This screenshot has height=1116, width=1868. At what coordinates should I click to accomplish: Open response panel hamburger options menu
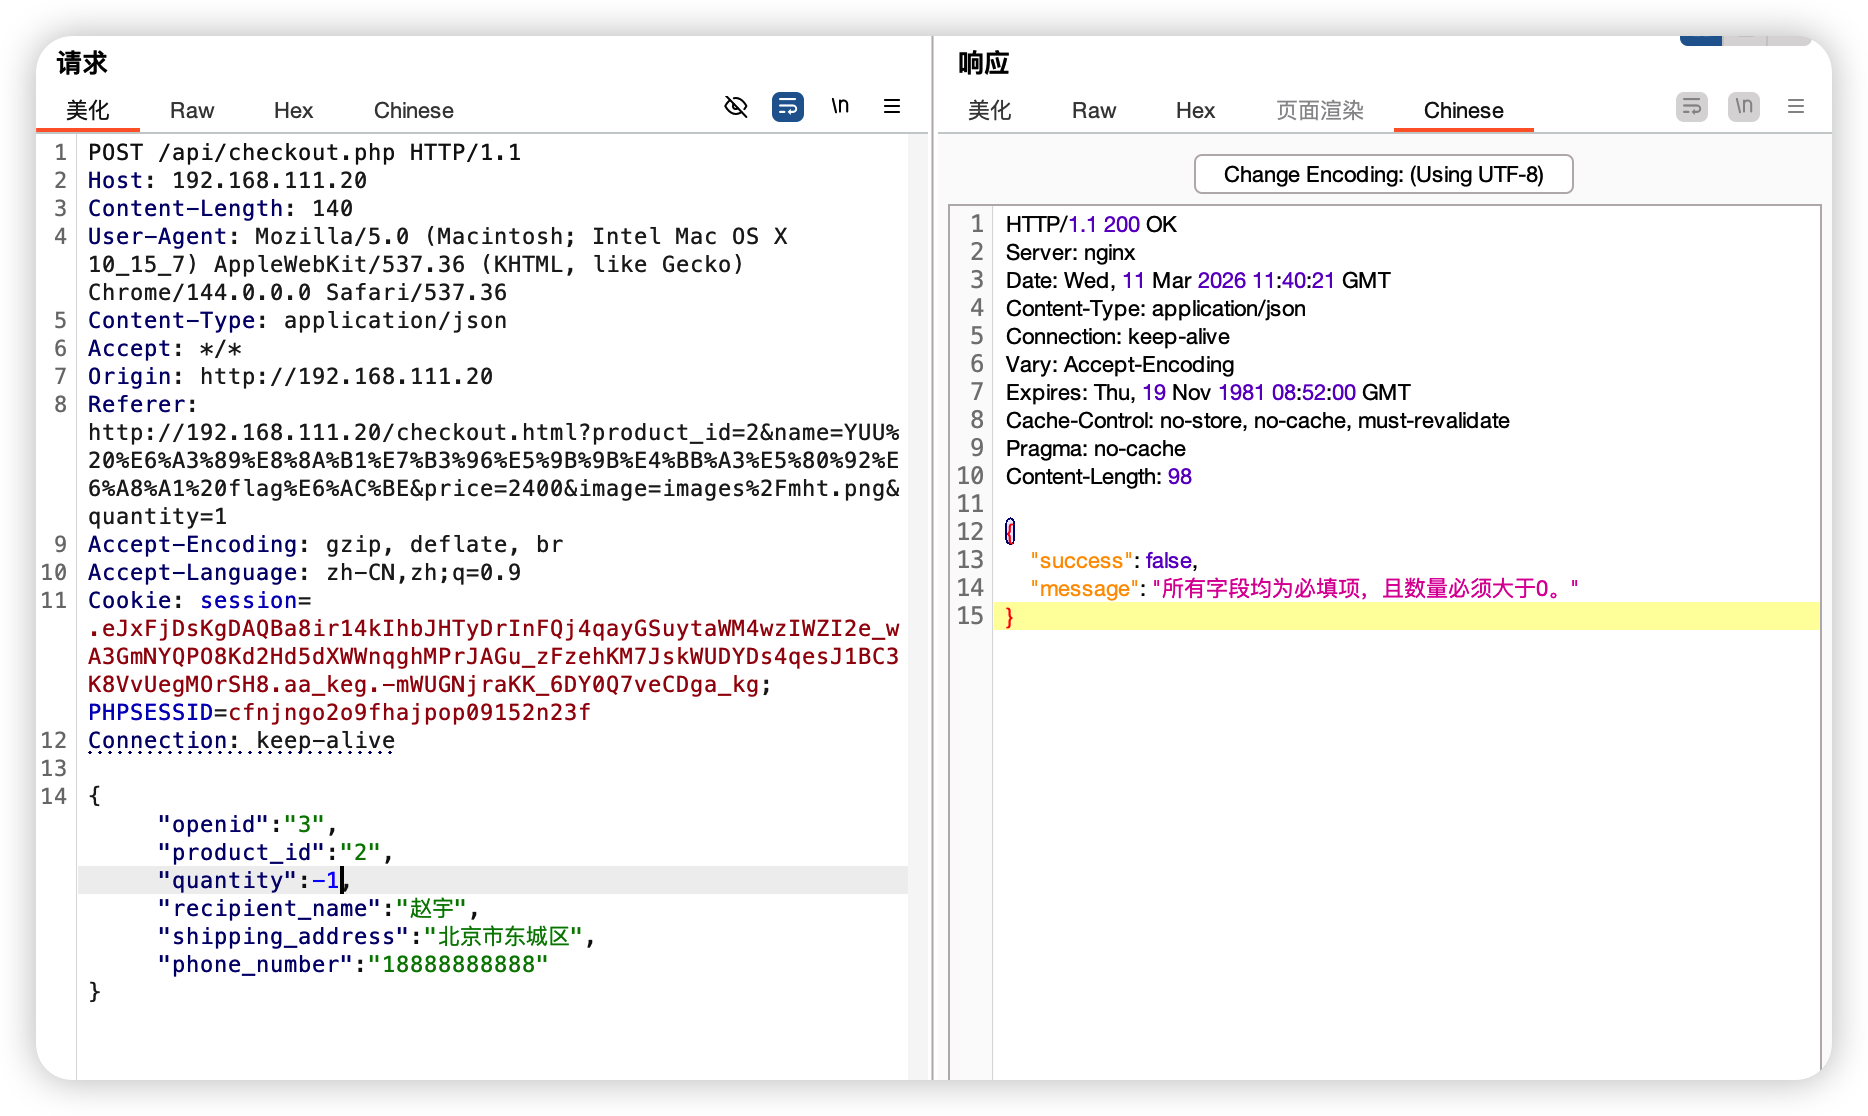[1796, 107]
